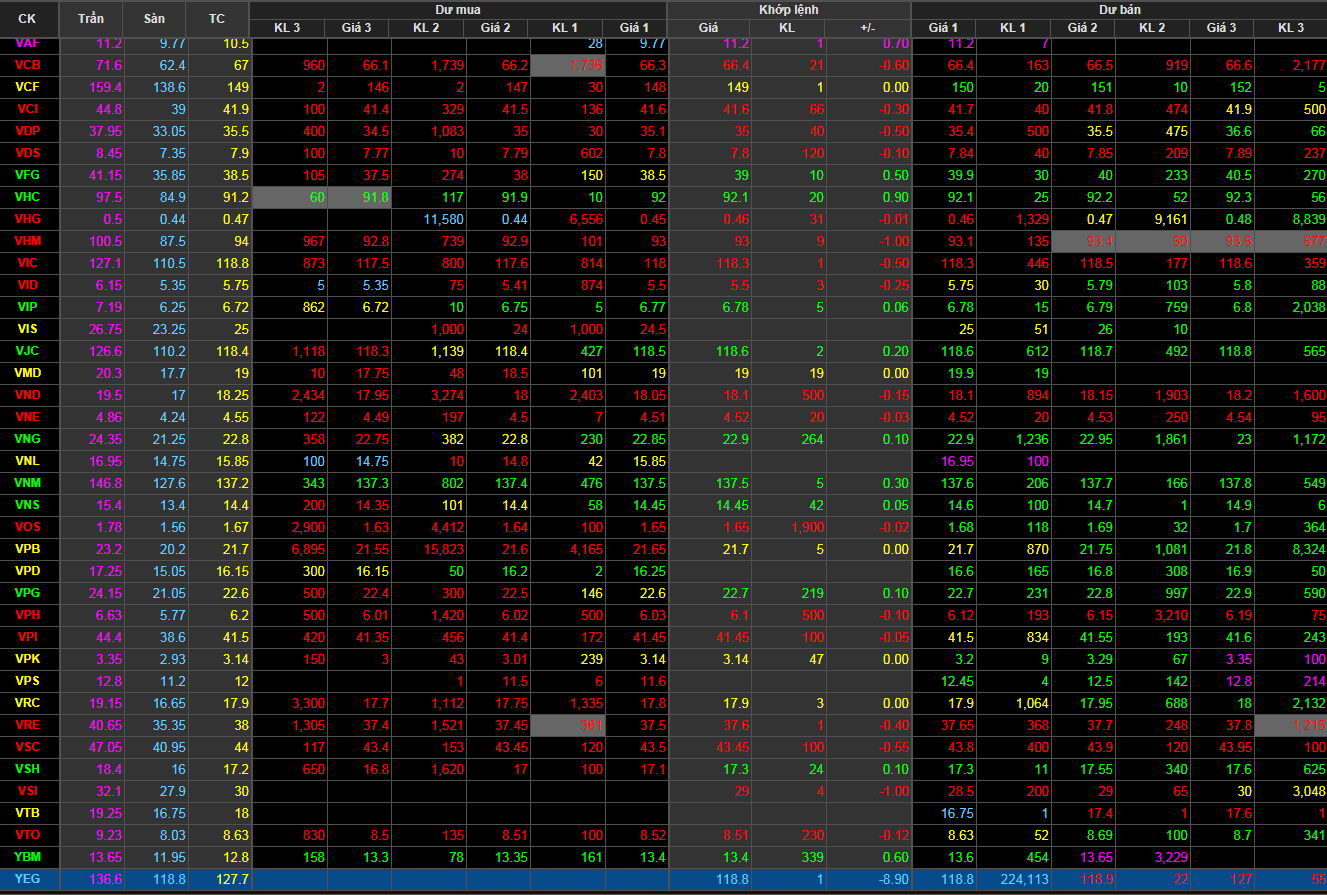Click VNM reference price 137.2

pyautogui.click(x=231, y=483)
